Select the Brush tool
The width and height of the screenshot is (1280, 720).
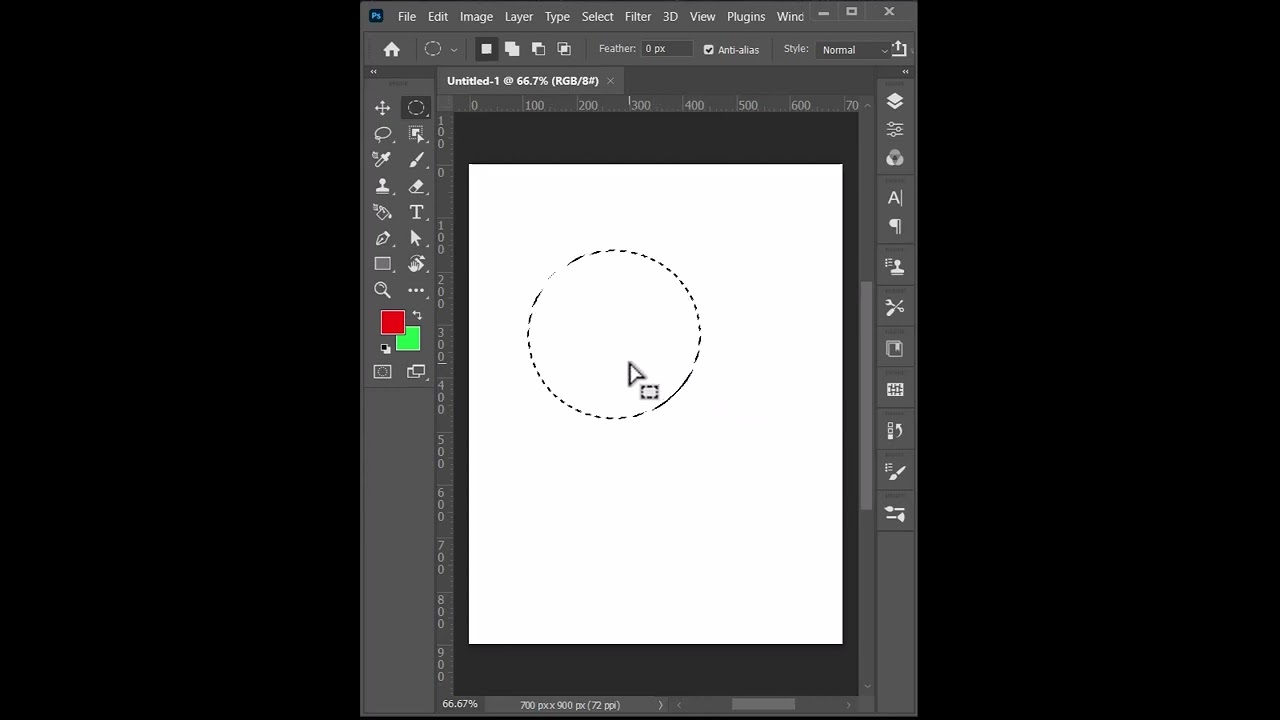[416, 160]
